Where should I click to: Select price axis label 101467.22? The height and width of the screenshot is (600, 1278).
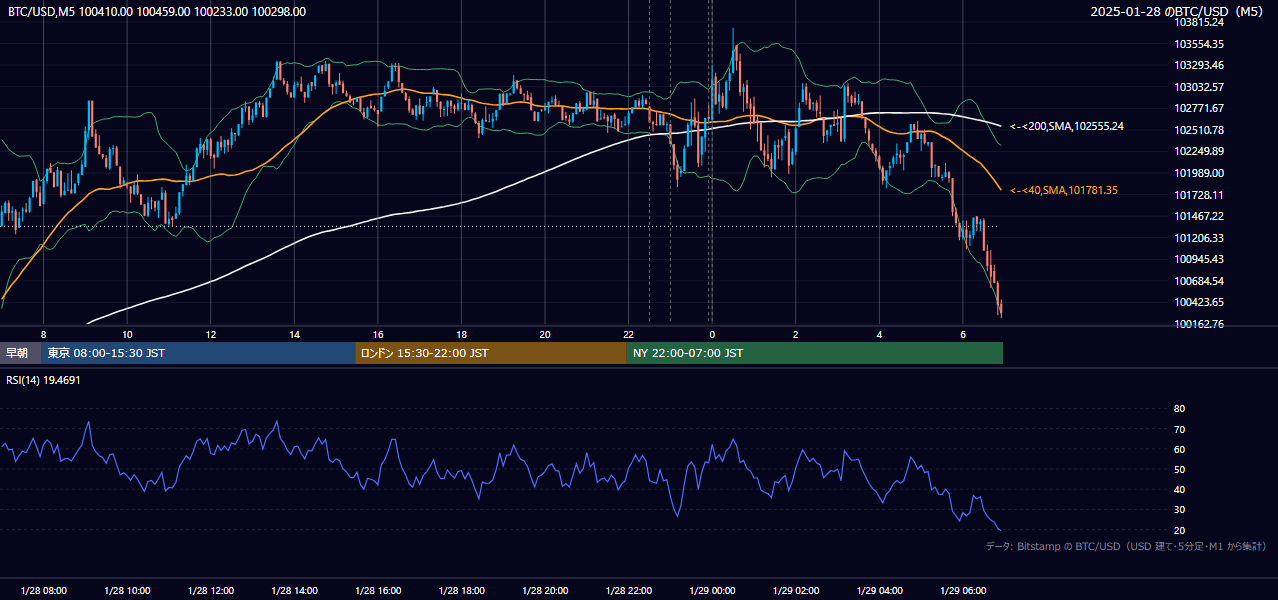1199,216
